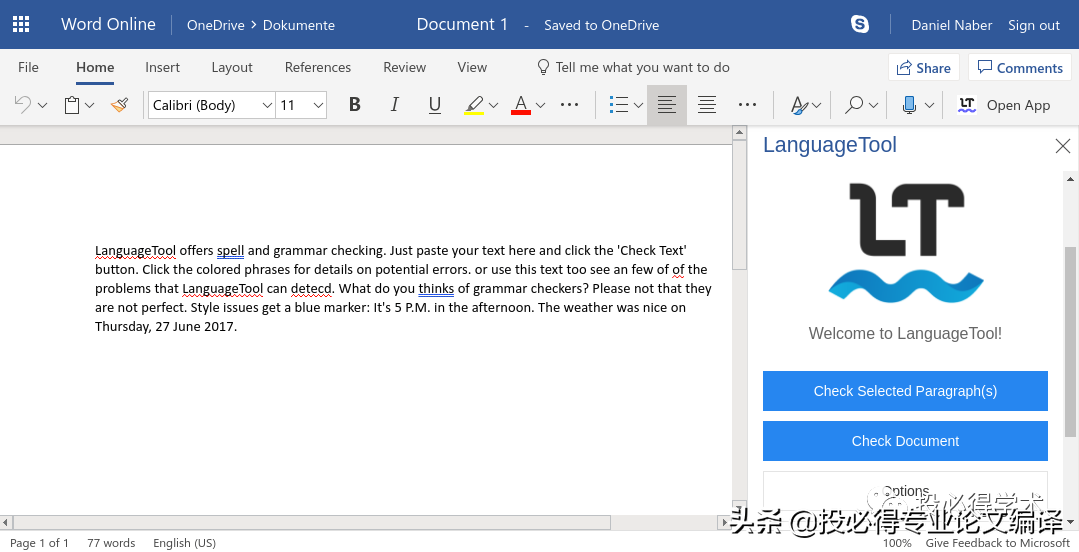Viewport: 1079px width, 552px height.
Task: Click the bullet list icon
Action: coord(619,105)
